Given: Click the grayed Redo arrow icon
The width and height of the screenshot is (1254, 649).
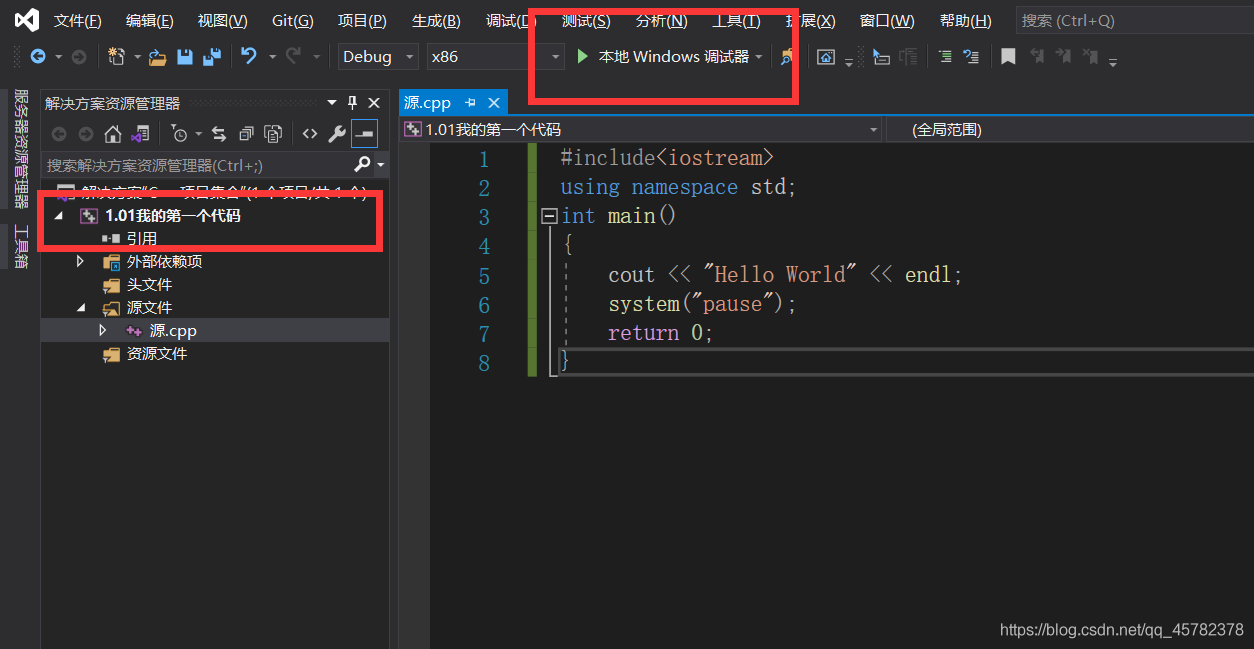Looking at the screenshot, I should 292,57.
